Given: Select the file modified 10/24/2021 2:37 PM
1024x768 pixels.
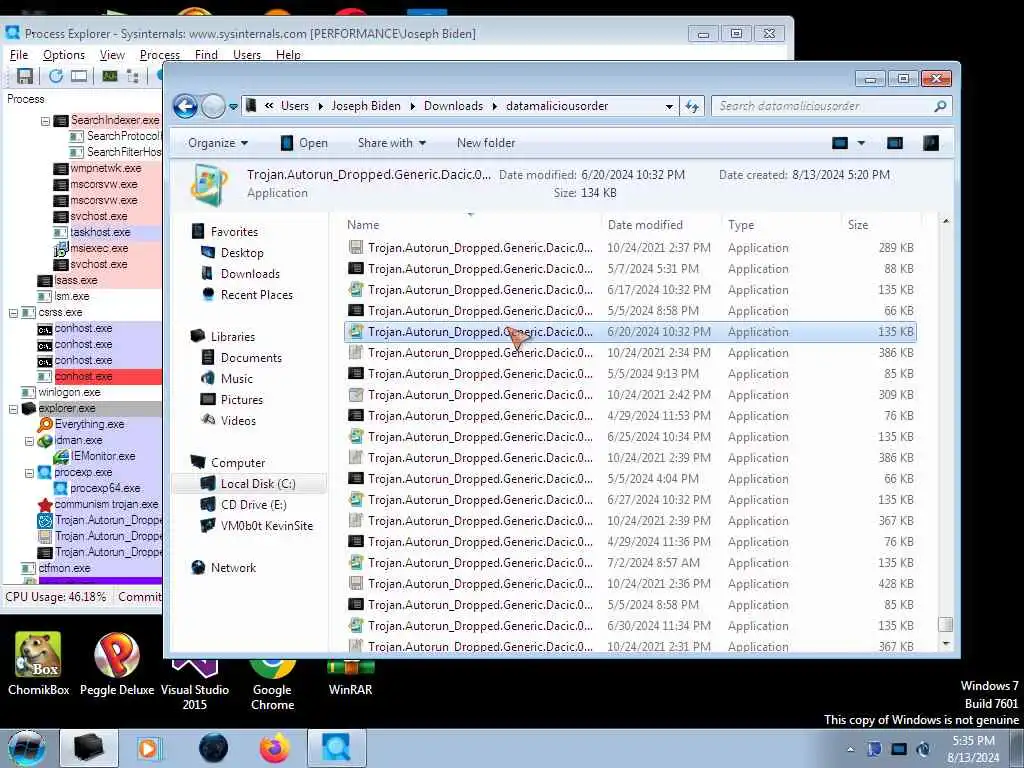Looking at the screenshot, I should (630, 248).
